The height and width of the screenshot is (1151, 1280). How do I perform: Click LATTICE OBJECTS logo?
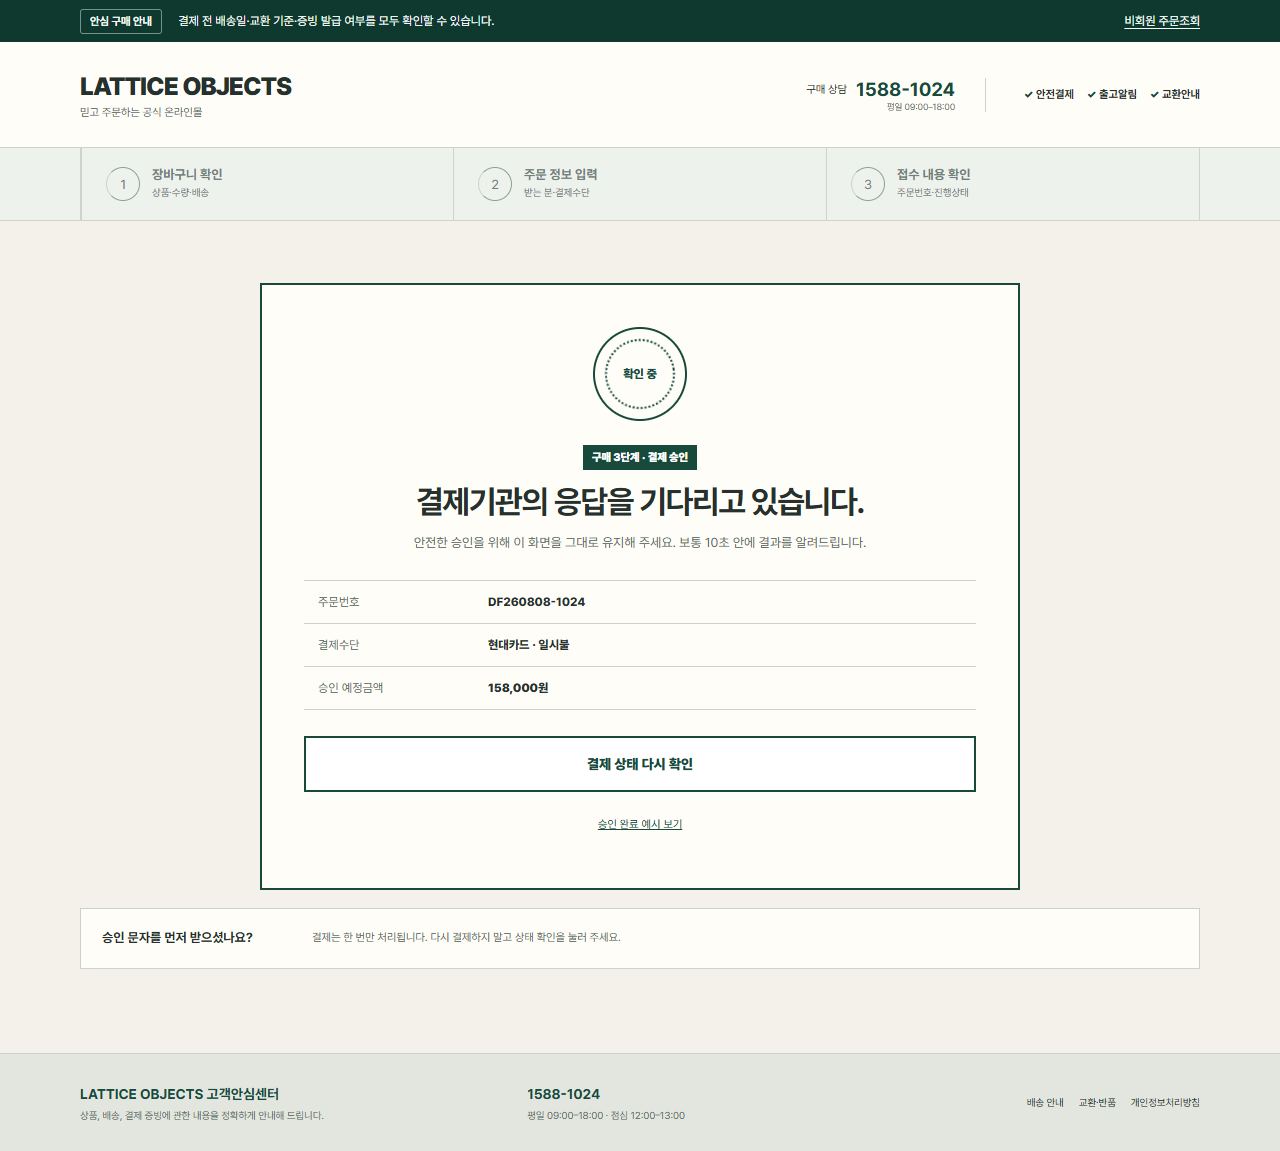click(186, 87)
